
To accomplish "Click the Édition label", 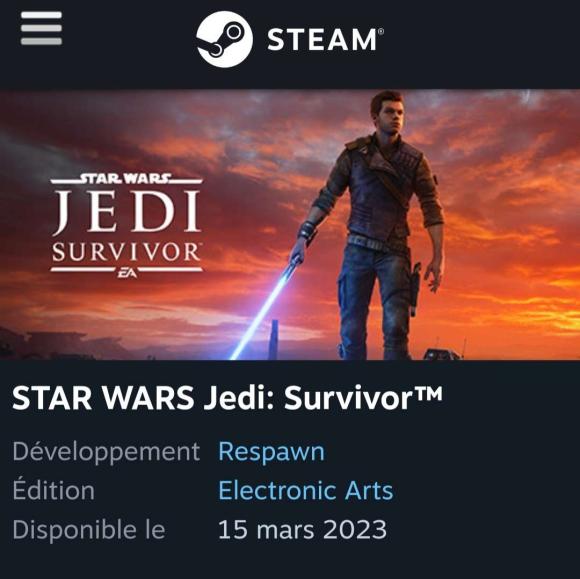I will click(54, 490).
